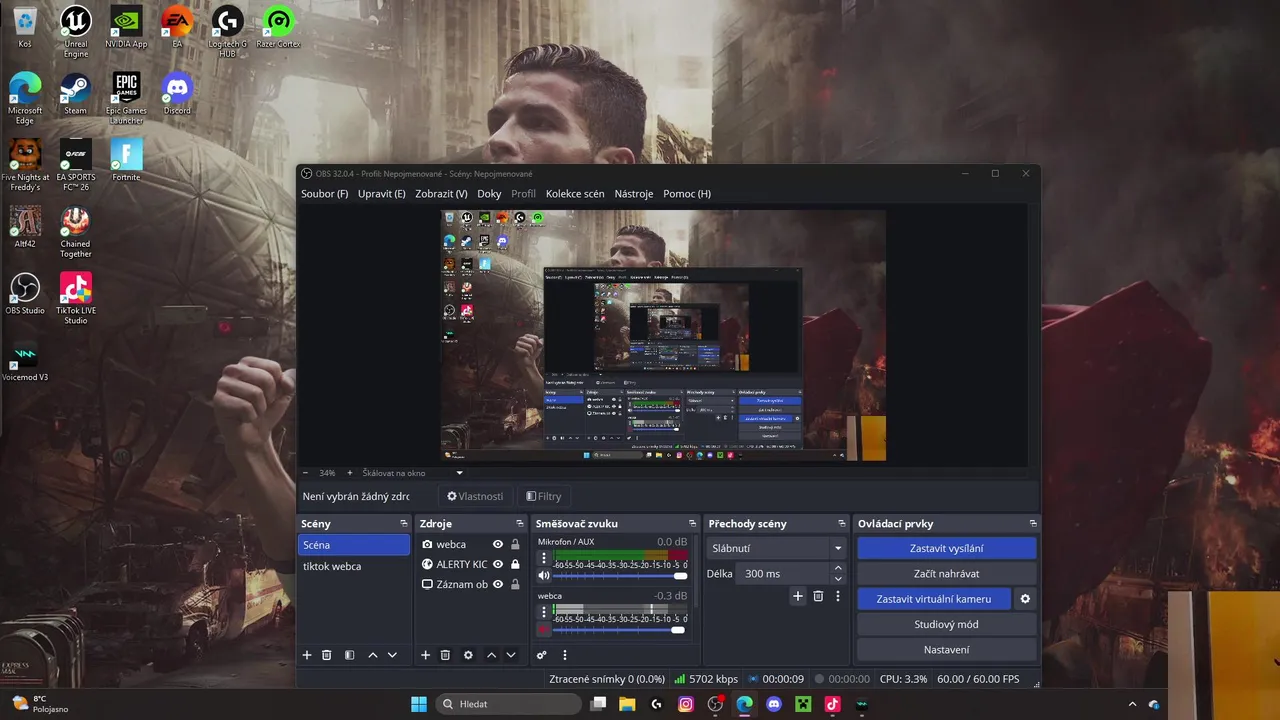Launch Unreal Engine desktop shortcut
Viewport: 1280px width, 720px height.
click(76, 32)
